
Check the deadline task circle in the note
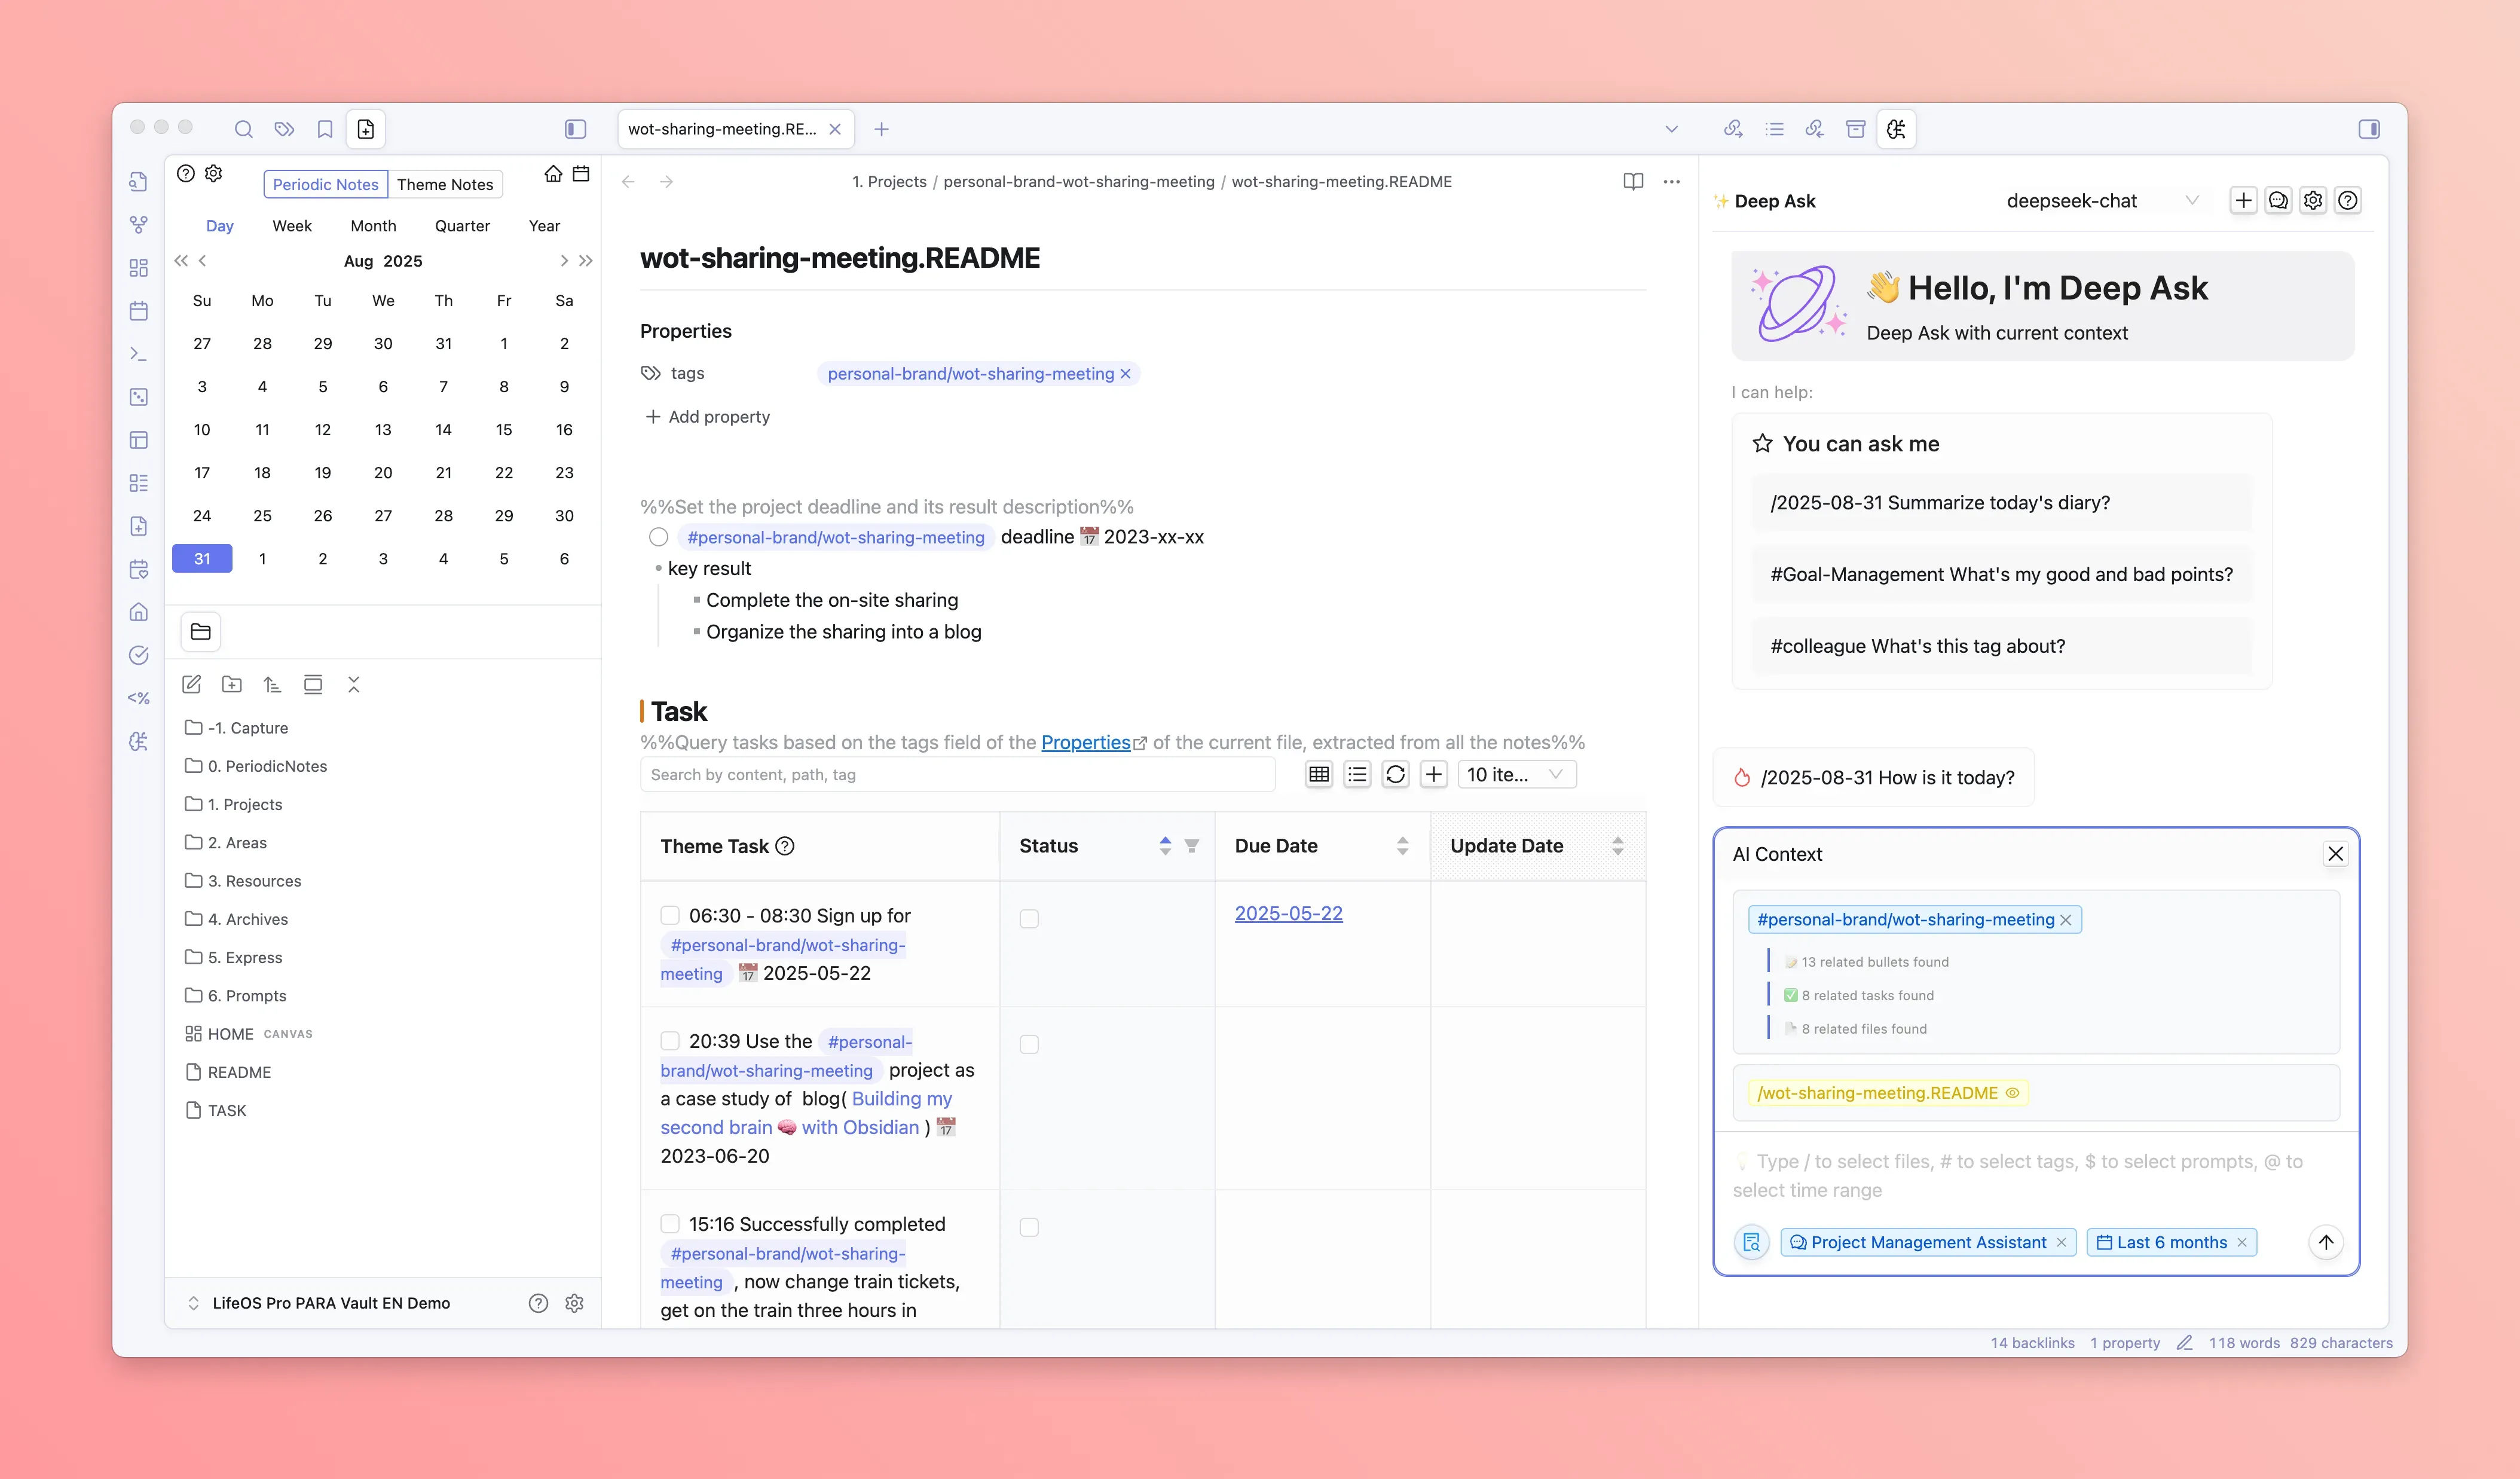coord(659,537)
